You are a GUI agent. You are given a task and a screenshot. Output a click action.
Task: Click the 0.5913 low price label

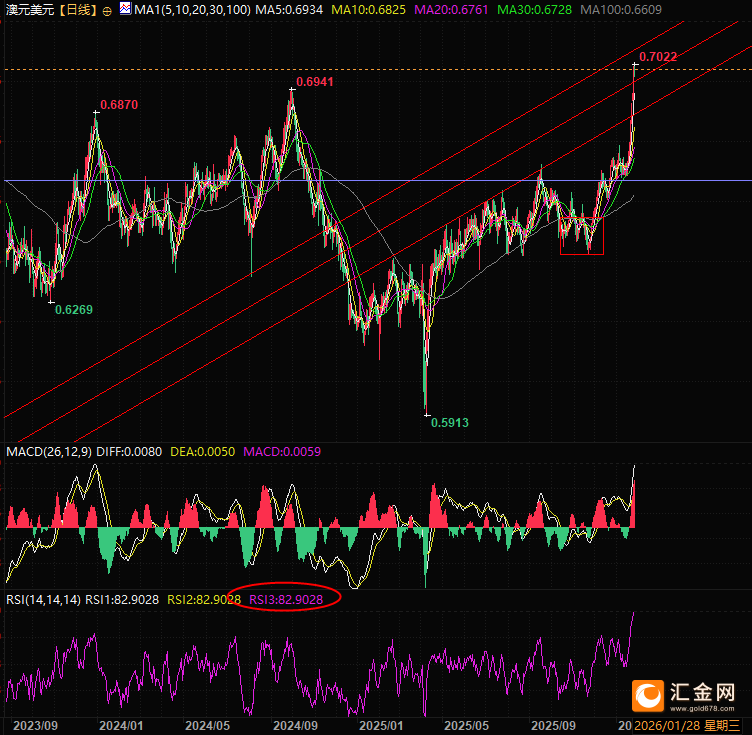(x=449, y=423)
